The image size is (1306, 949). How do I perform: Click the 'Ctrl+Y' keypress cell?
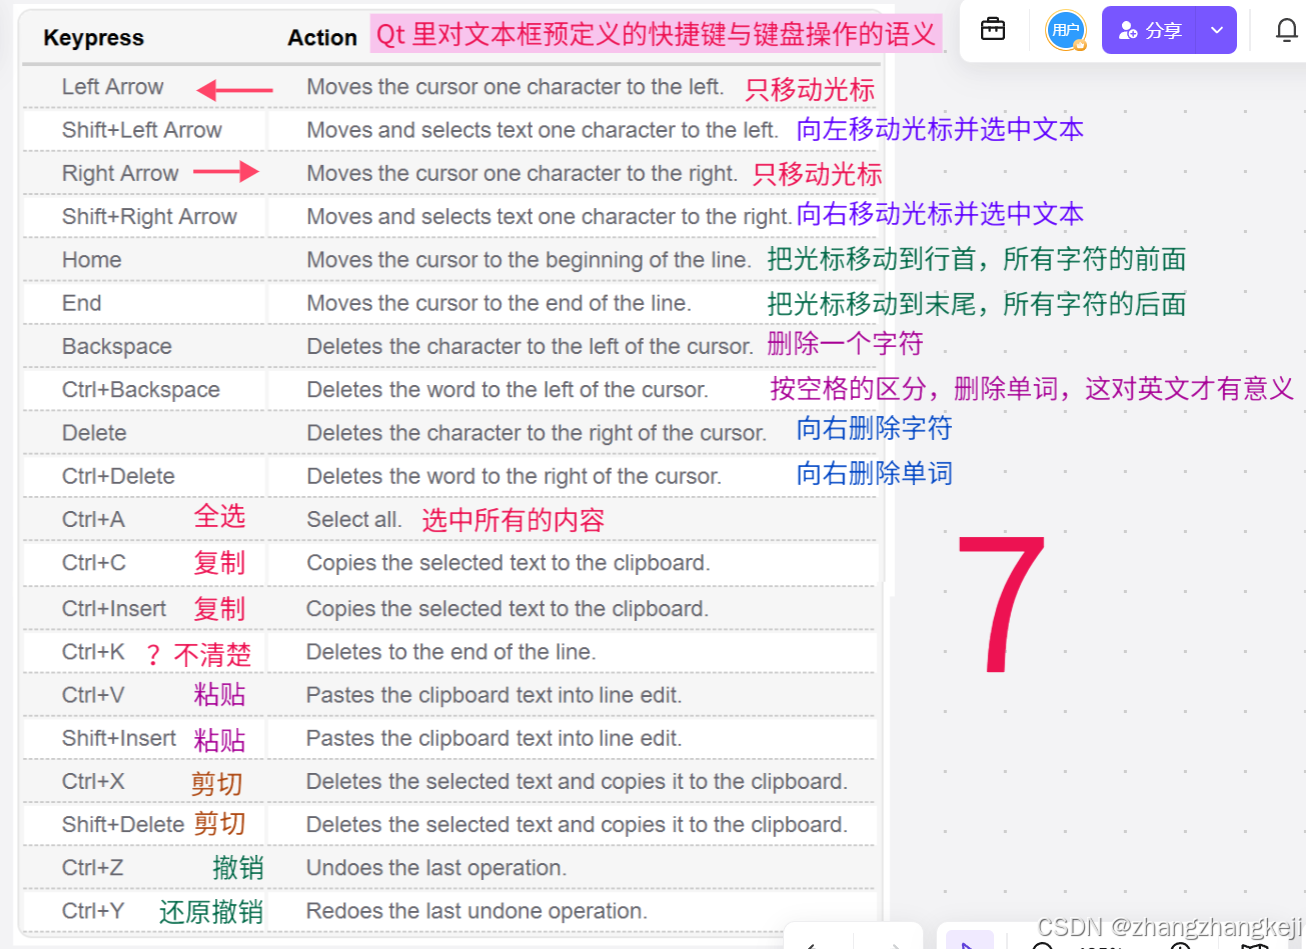(93, 911)
